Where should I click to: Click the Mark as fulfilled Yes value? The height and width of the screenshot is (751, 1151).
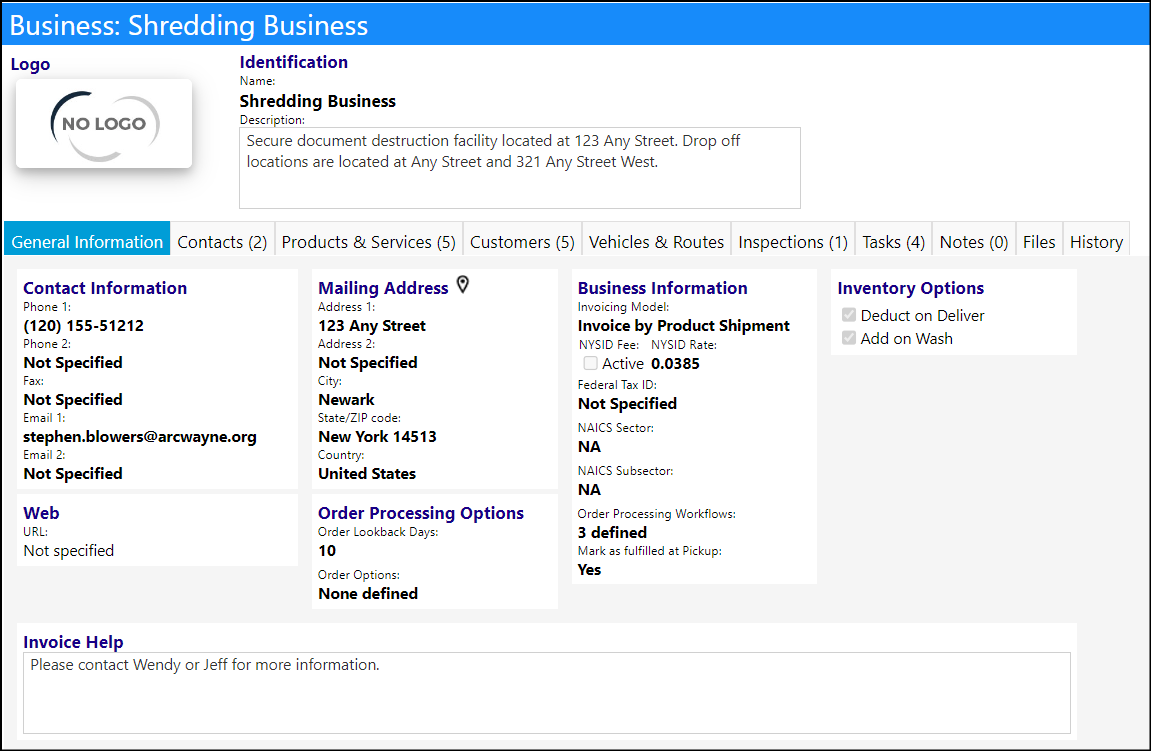point(589,570)
